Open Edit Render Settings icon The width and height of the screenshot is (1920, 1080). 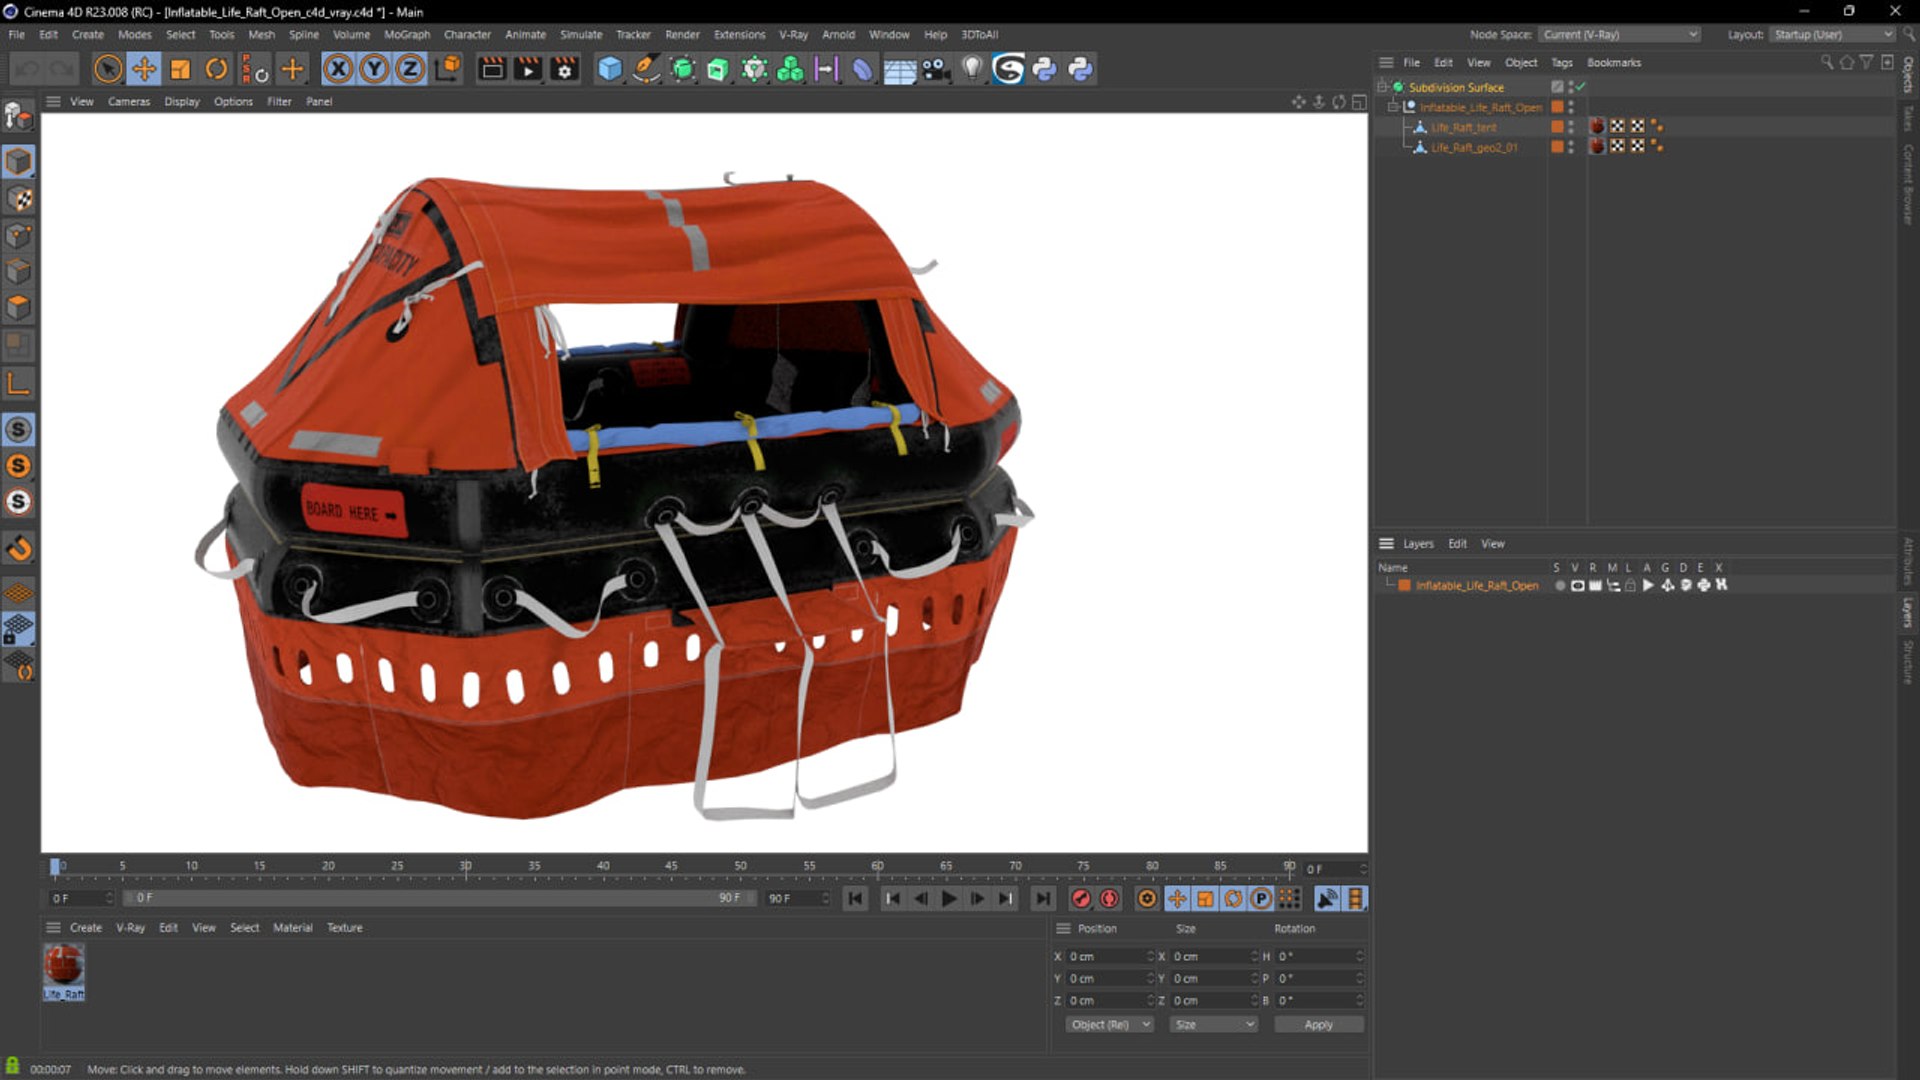click(x=565, y=69)
